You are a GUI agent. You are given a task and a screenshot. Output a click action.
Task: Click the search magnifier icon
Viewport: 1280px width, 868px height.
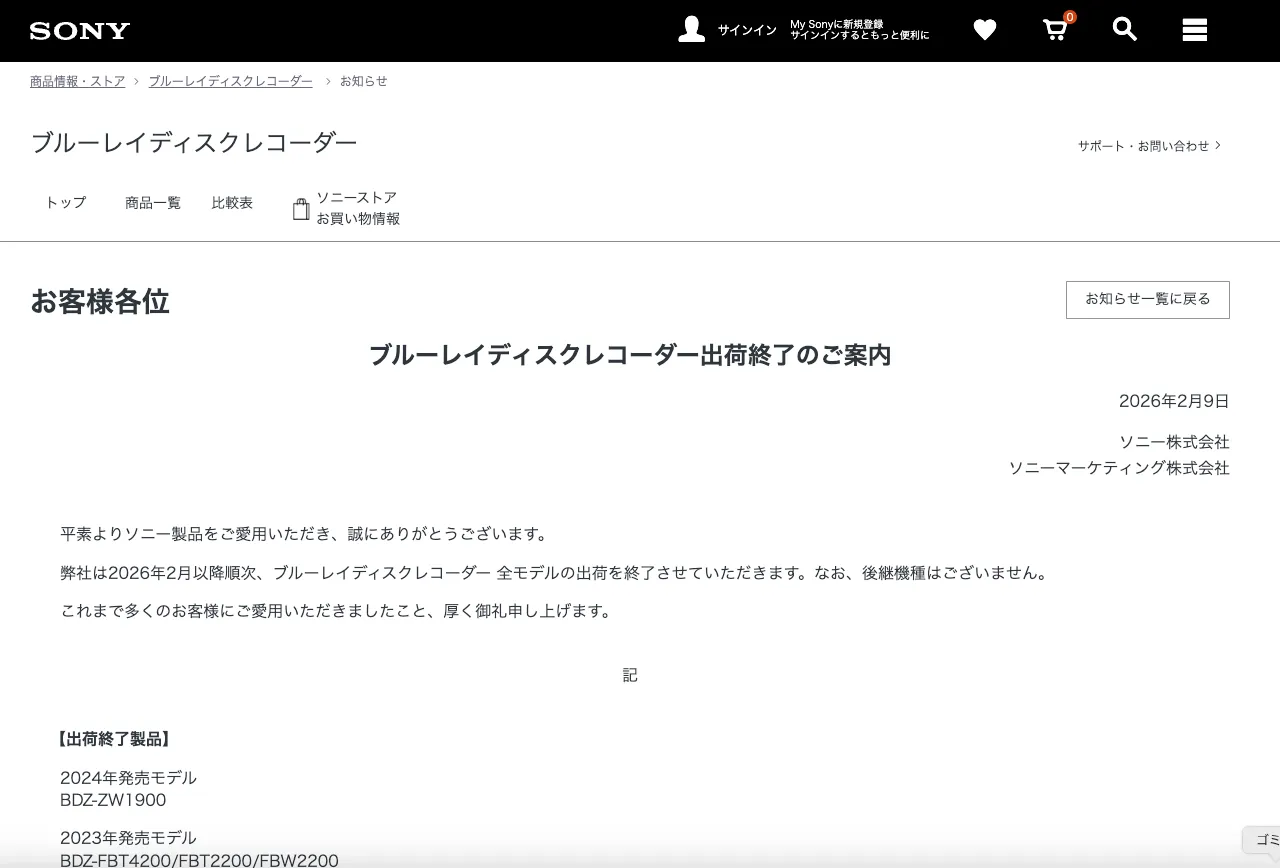[x=1125, y=29]
